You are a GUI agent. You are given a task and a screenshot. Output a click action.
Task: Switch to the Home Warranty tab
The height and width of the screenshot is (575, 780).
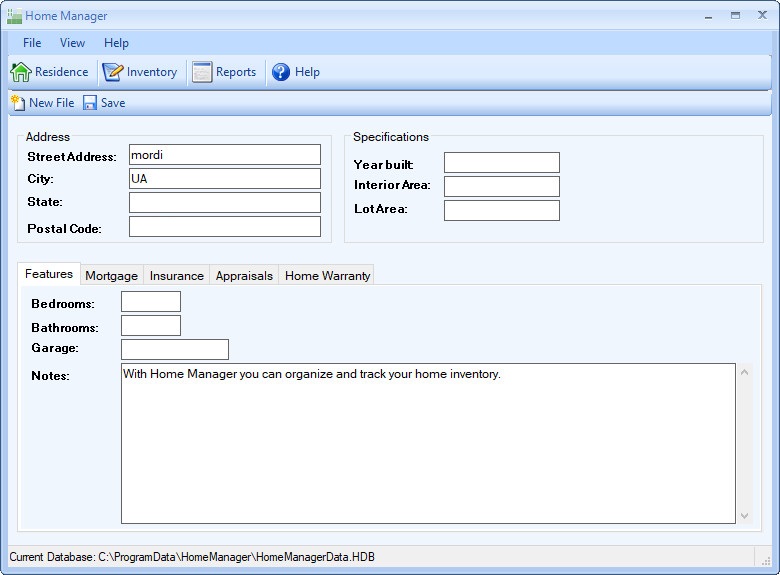327,276
